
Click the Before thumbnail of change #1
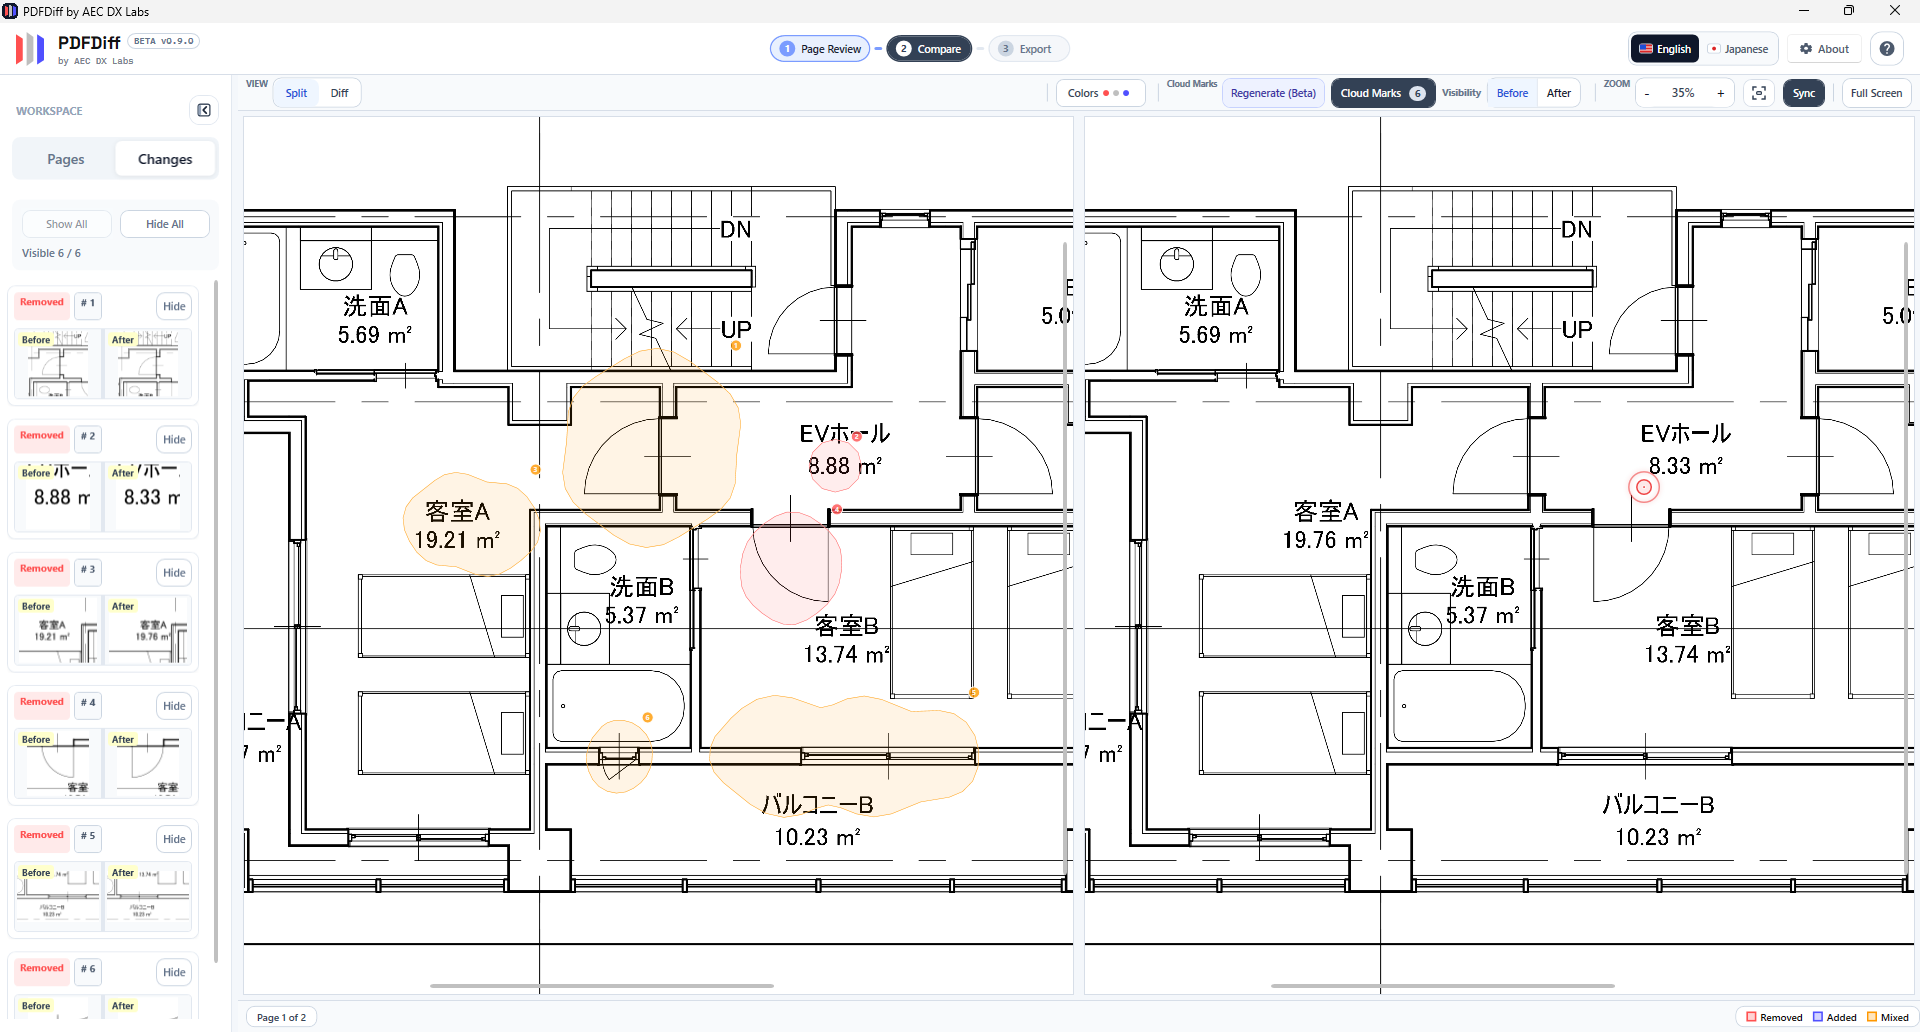pos(56,364)
